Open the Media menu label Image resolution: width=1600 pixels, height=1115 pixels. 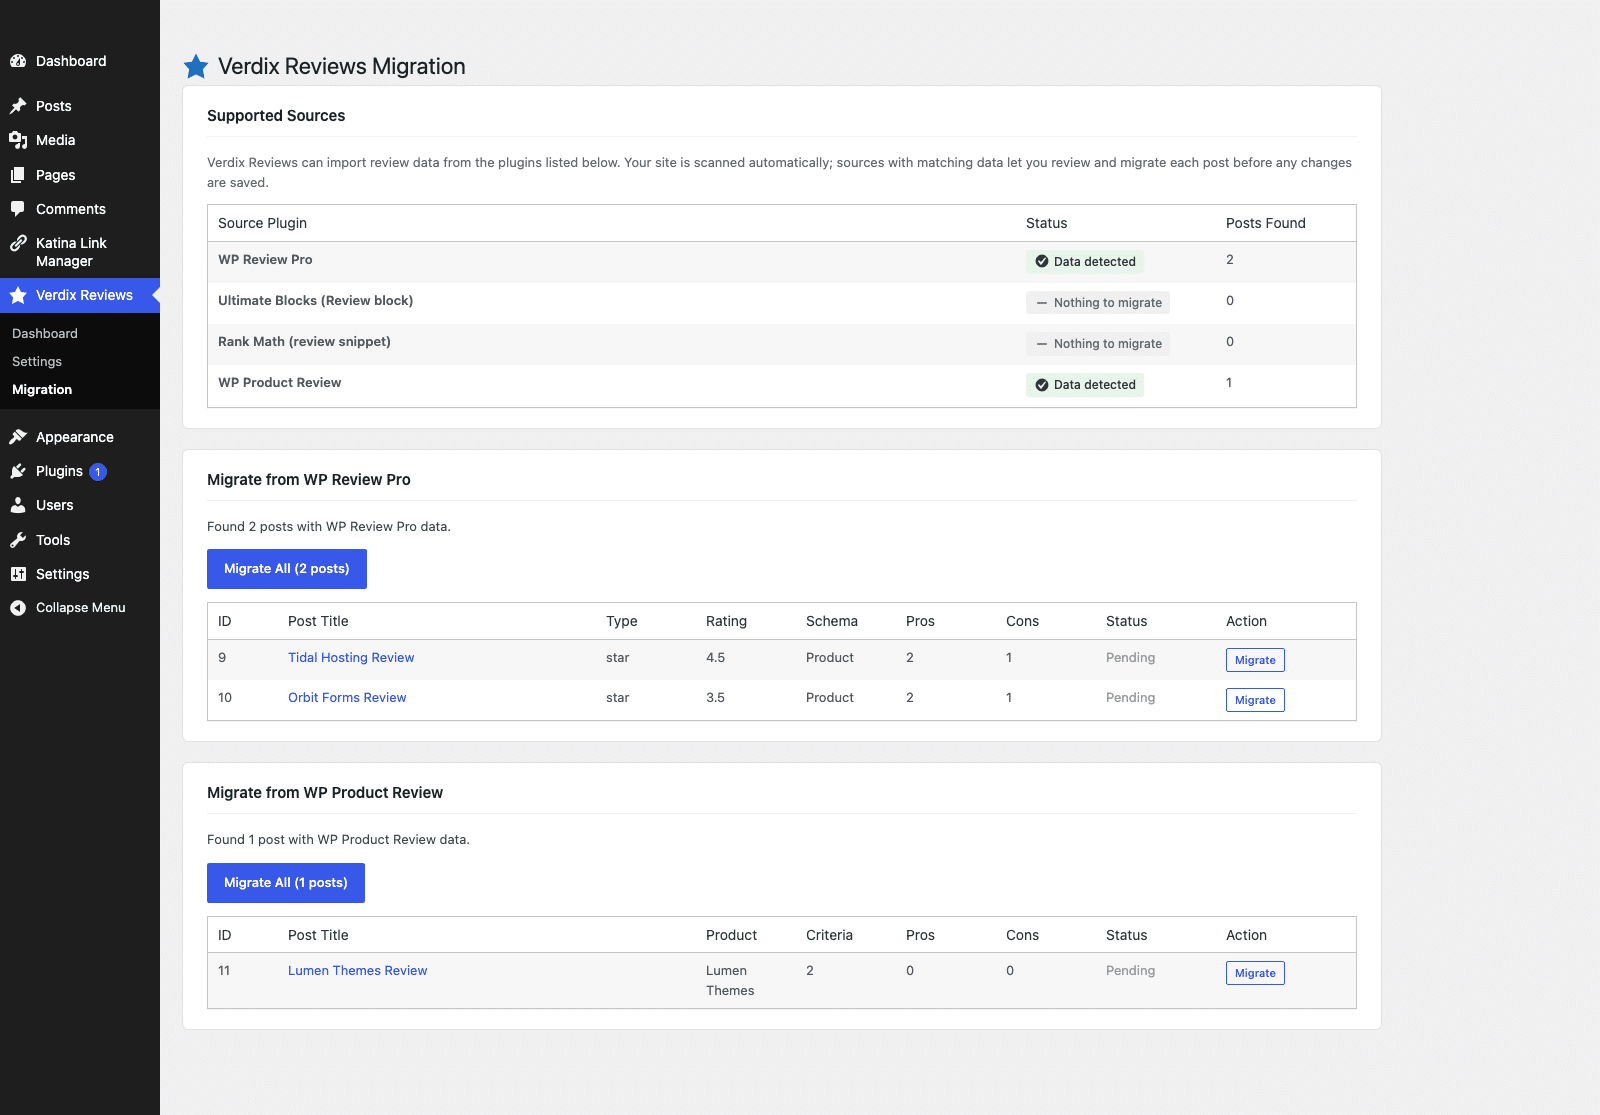pyautogui.click(x=56, y=140)
